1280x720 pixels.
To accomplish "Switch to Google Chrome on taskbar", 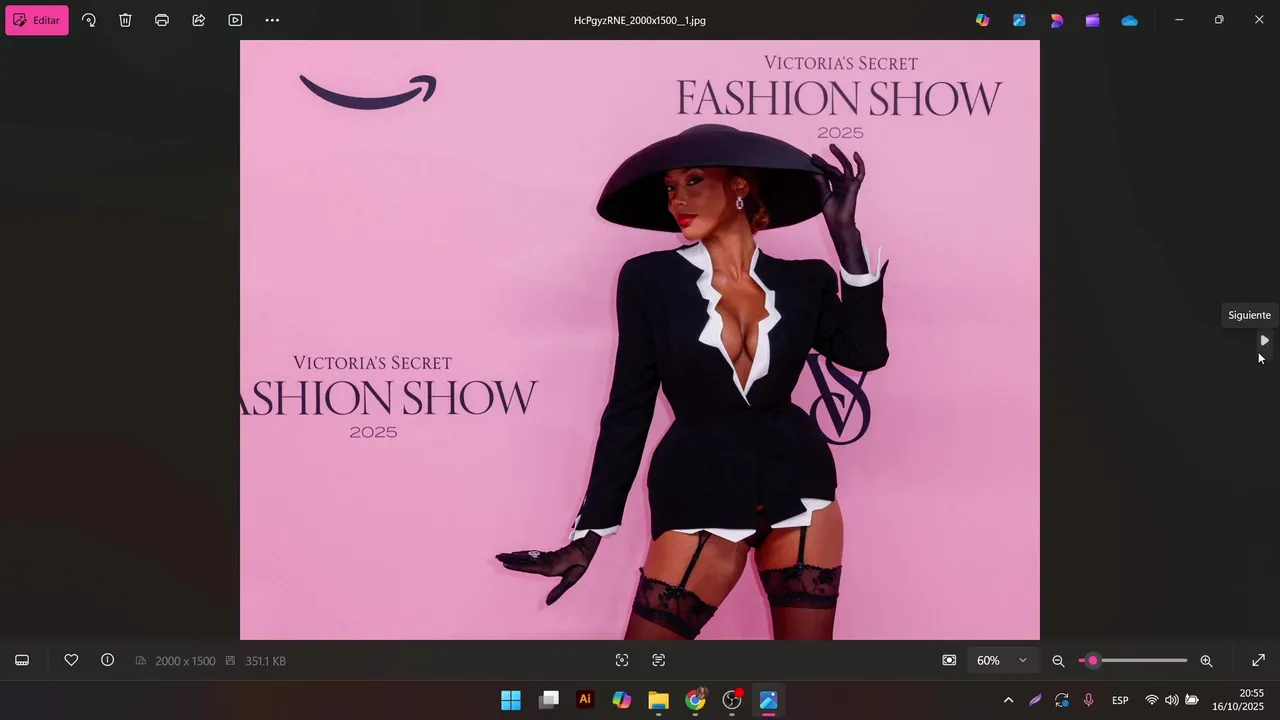I will click(x=695, y=700).
